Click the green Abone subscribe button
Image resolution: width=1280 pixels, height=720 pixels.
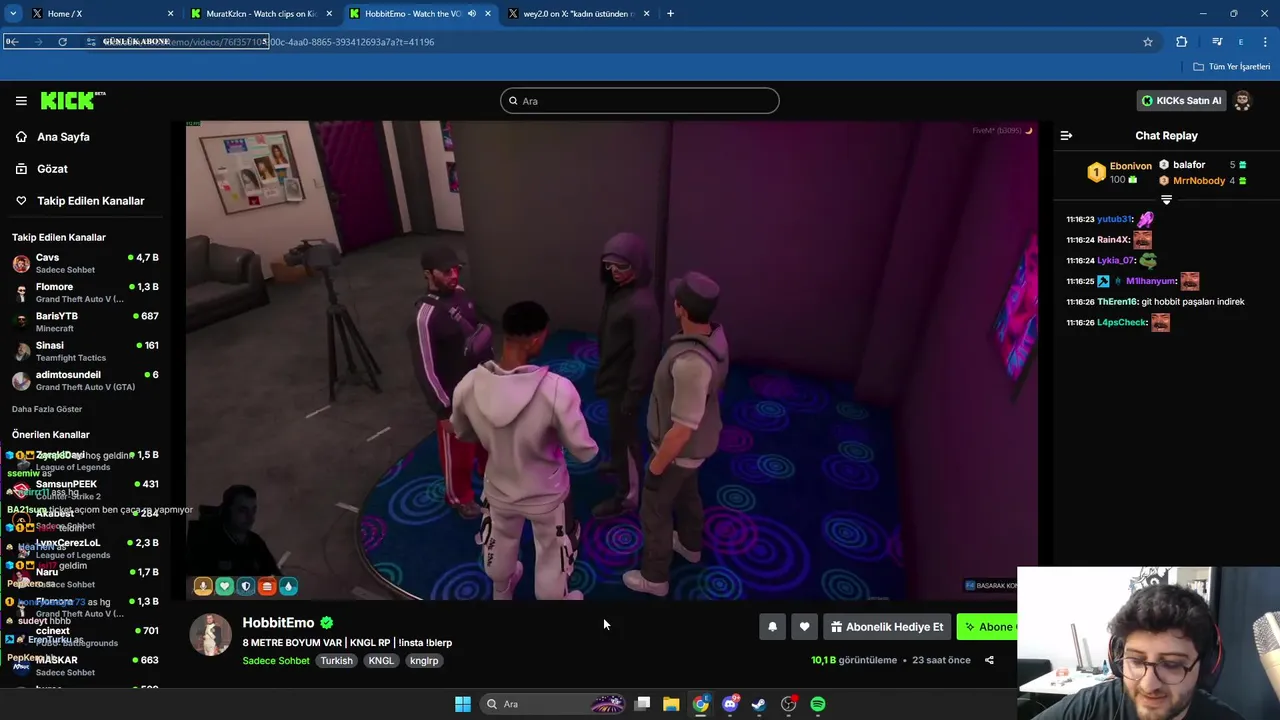(x=988, y=627)
